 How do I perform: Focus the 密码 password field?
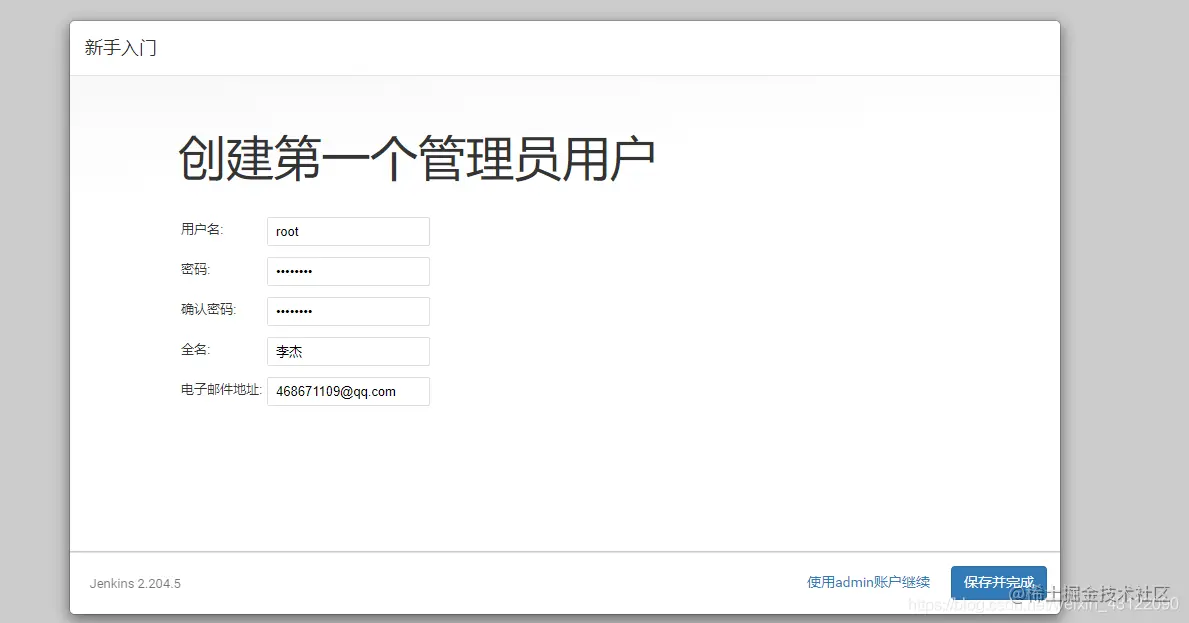click(x=348, y=271)
